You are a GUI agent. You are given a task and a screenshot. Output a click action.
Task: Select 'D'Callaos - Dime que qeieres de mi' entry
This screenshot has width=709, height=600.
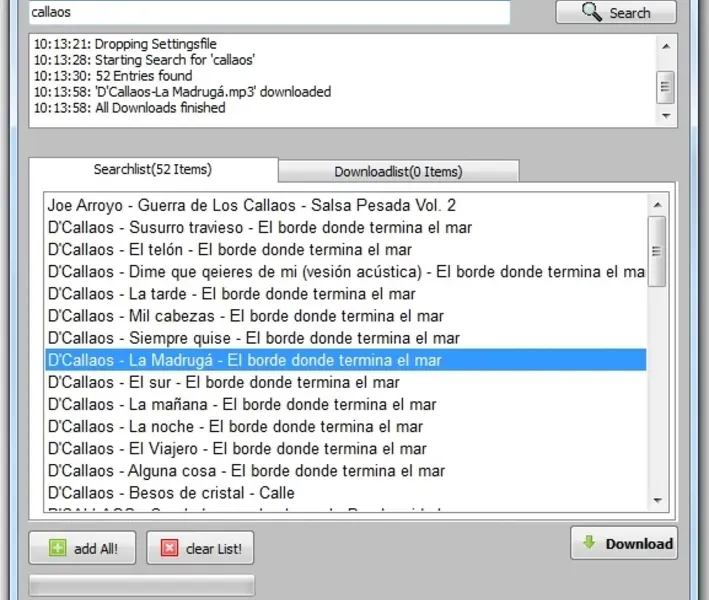coord(346,272)
